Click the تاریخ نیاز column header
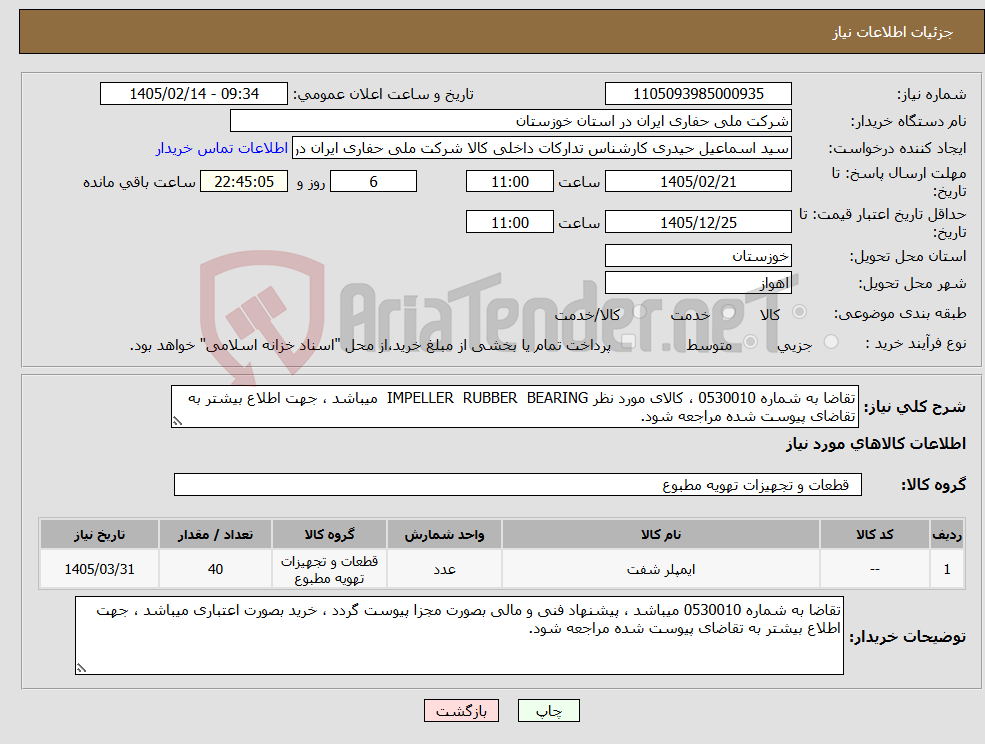The image size is (985, 744). 99,535
